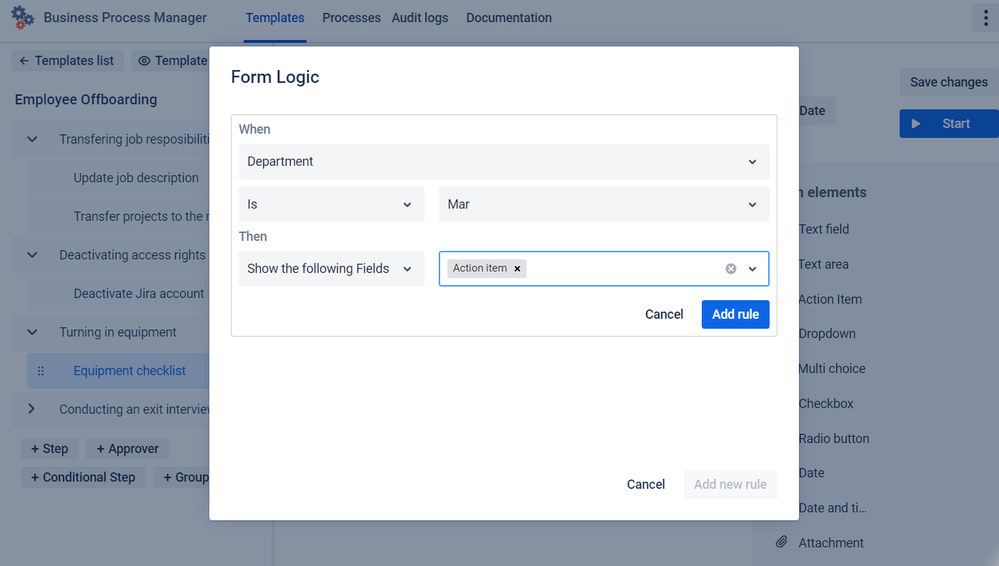This screenshot has width=999, height=566.
Task: Open Show the following Fields dropdown
Action: [331, 269]
